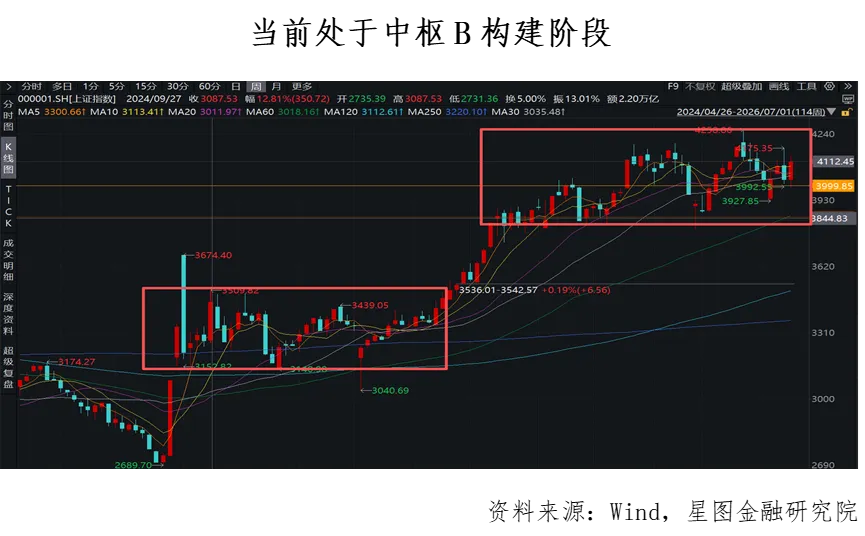The width and height of the screenshot is (865, 536).
Task: Expand toolbar with double-chevron icon
Action: 848,87
